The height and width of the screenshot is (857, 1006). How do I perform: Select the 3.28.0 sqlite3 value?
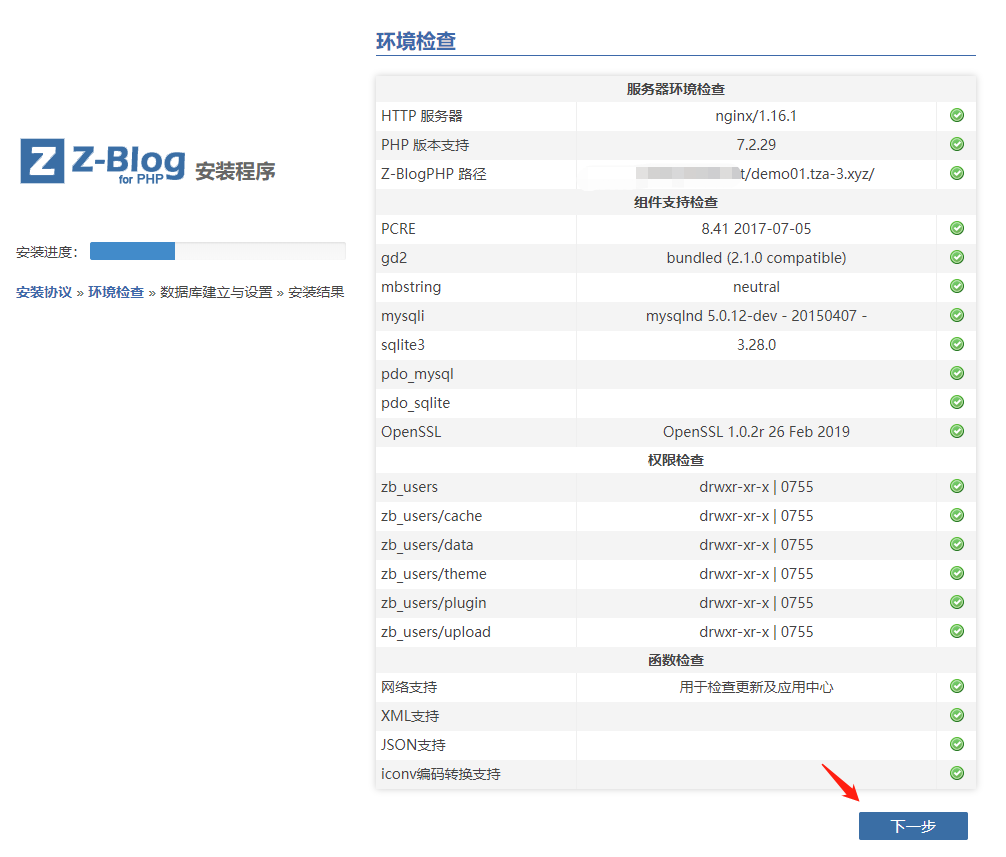pos(756,345)
